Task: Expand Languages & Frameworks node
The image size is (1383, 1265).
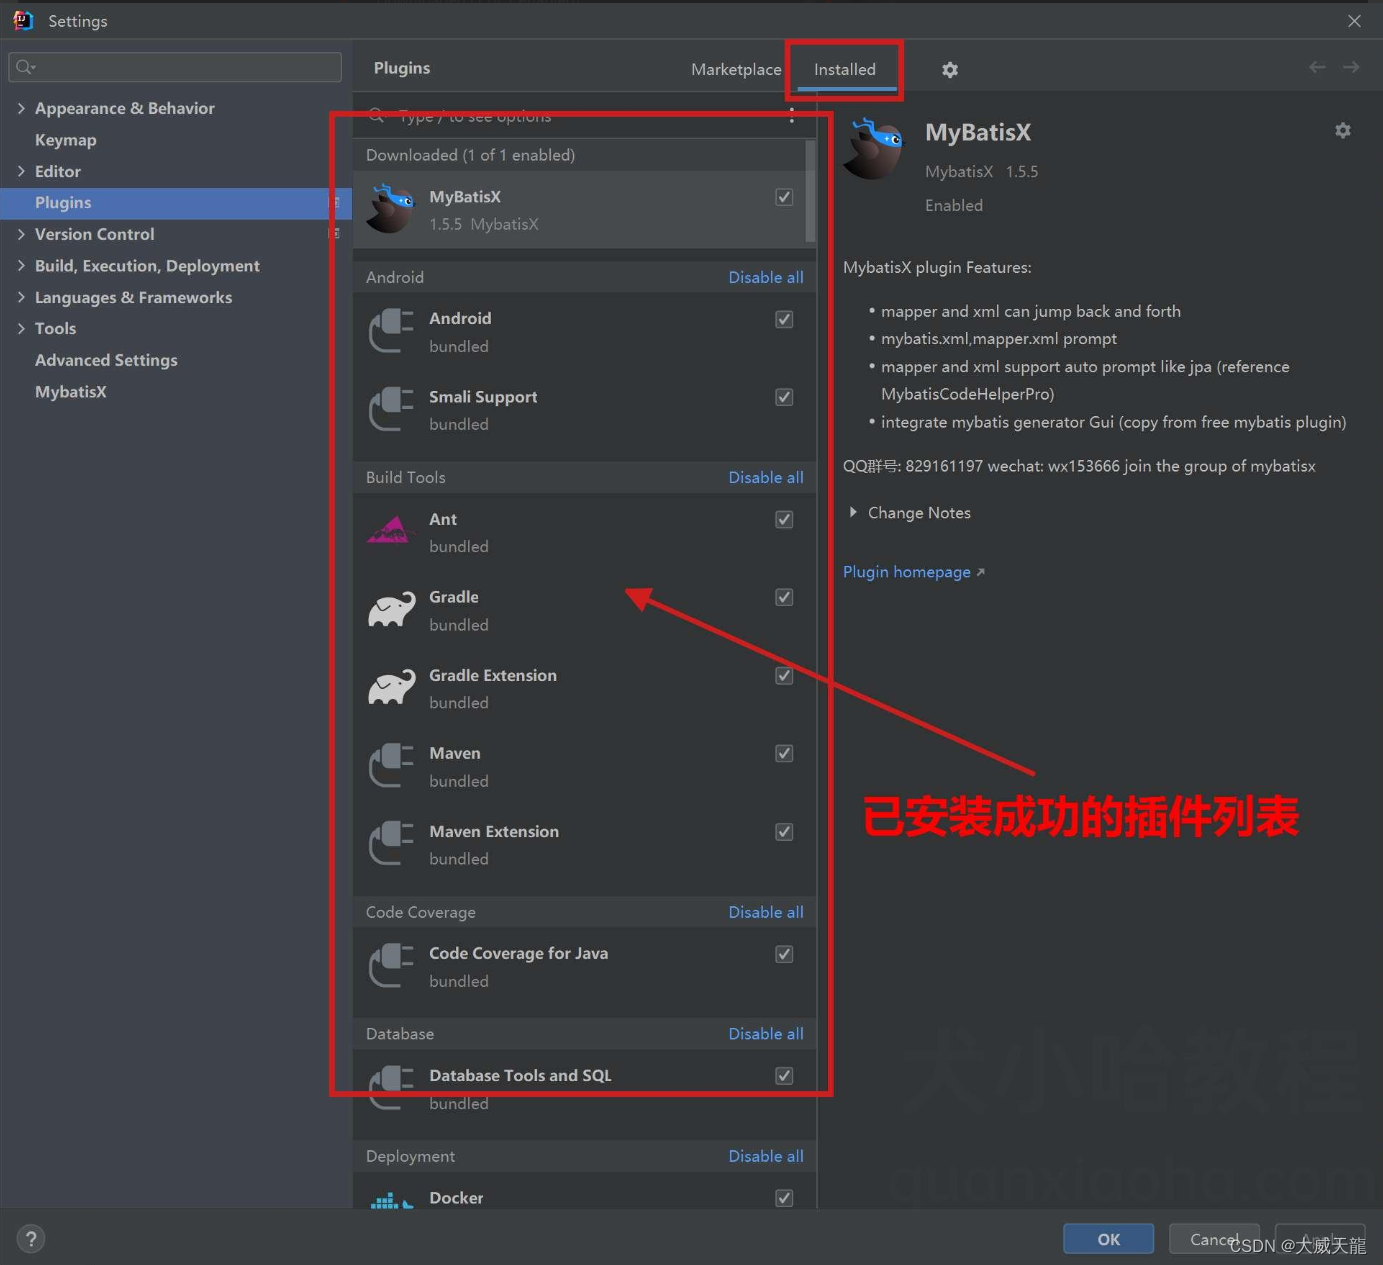Action: (21, 297)
